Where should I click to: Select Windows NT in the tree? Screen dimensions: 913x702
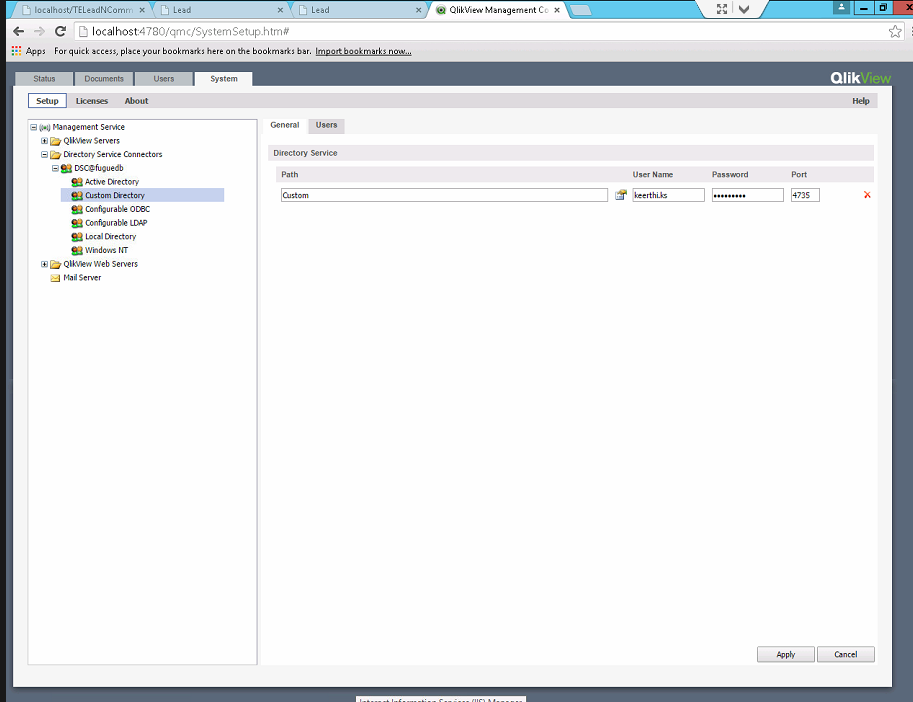[x=107, y=250]
